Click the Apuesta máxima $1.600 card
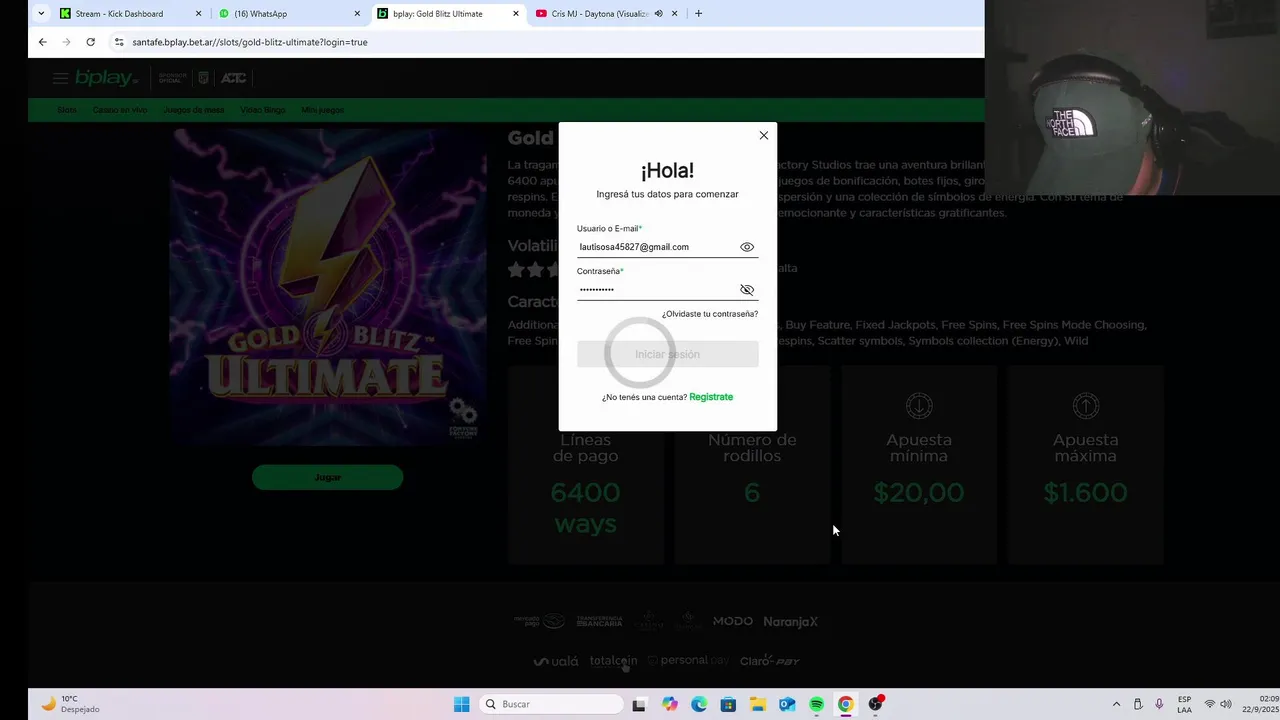Screen dimensions: 1280x720 tap(1085, 465)
